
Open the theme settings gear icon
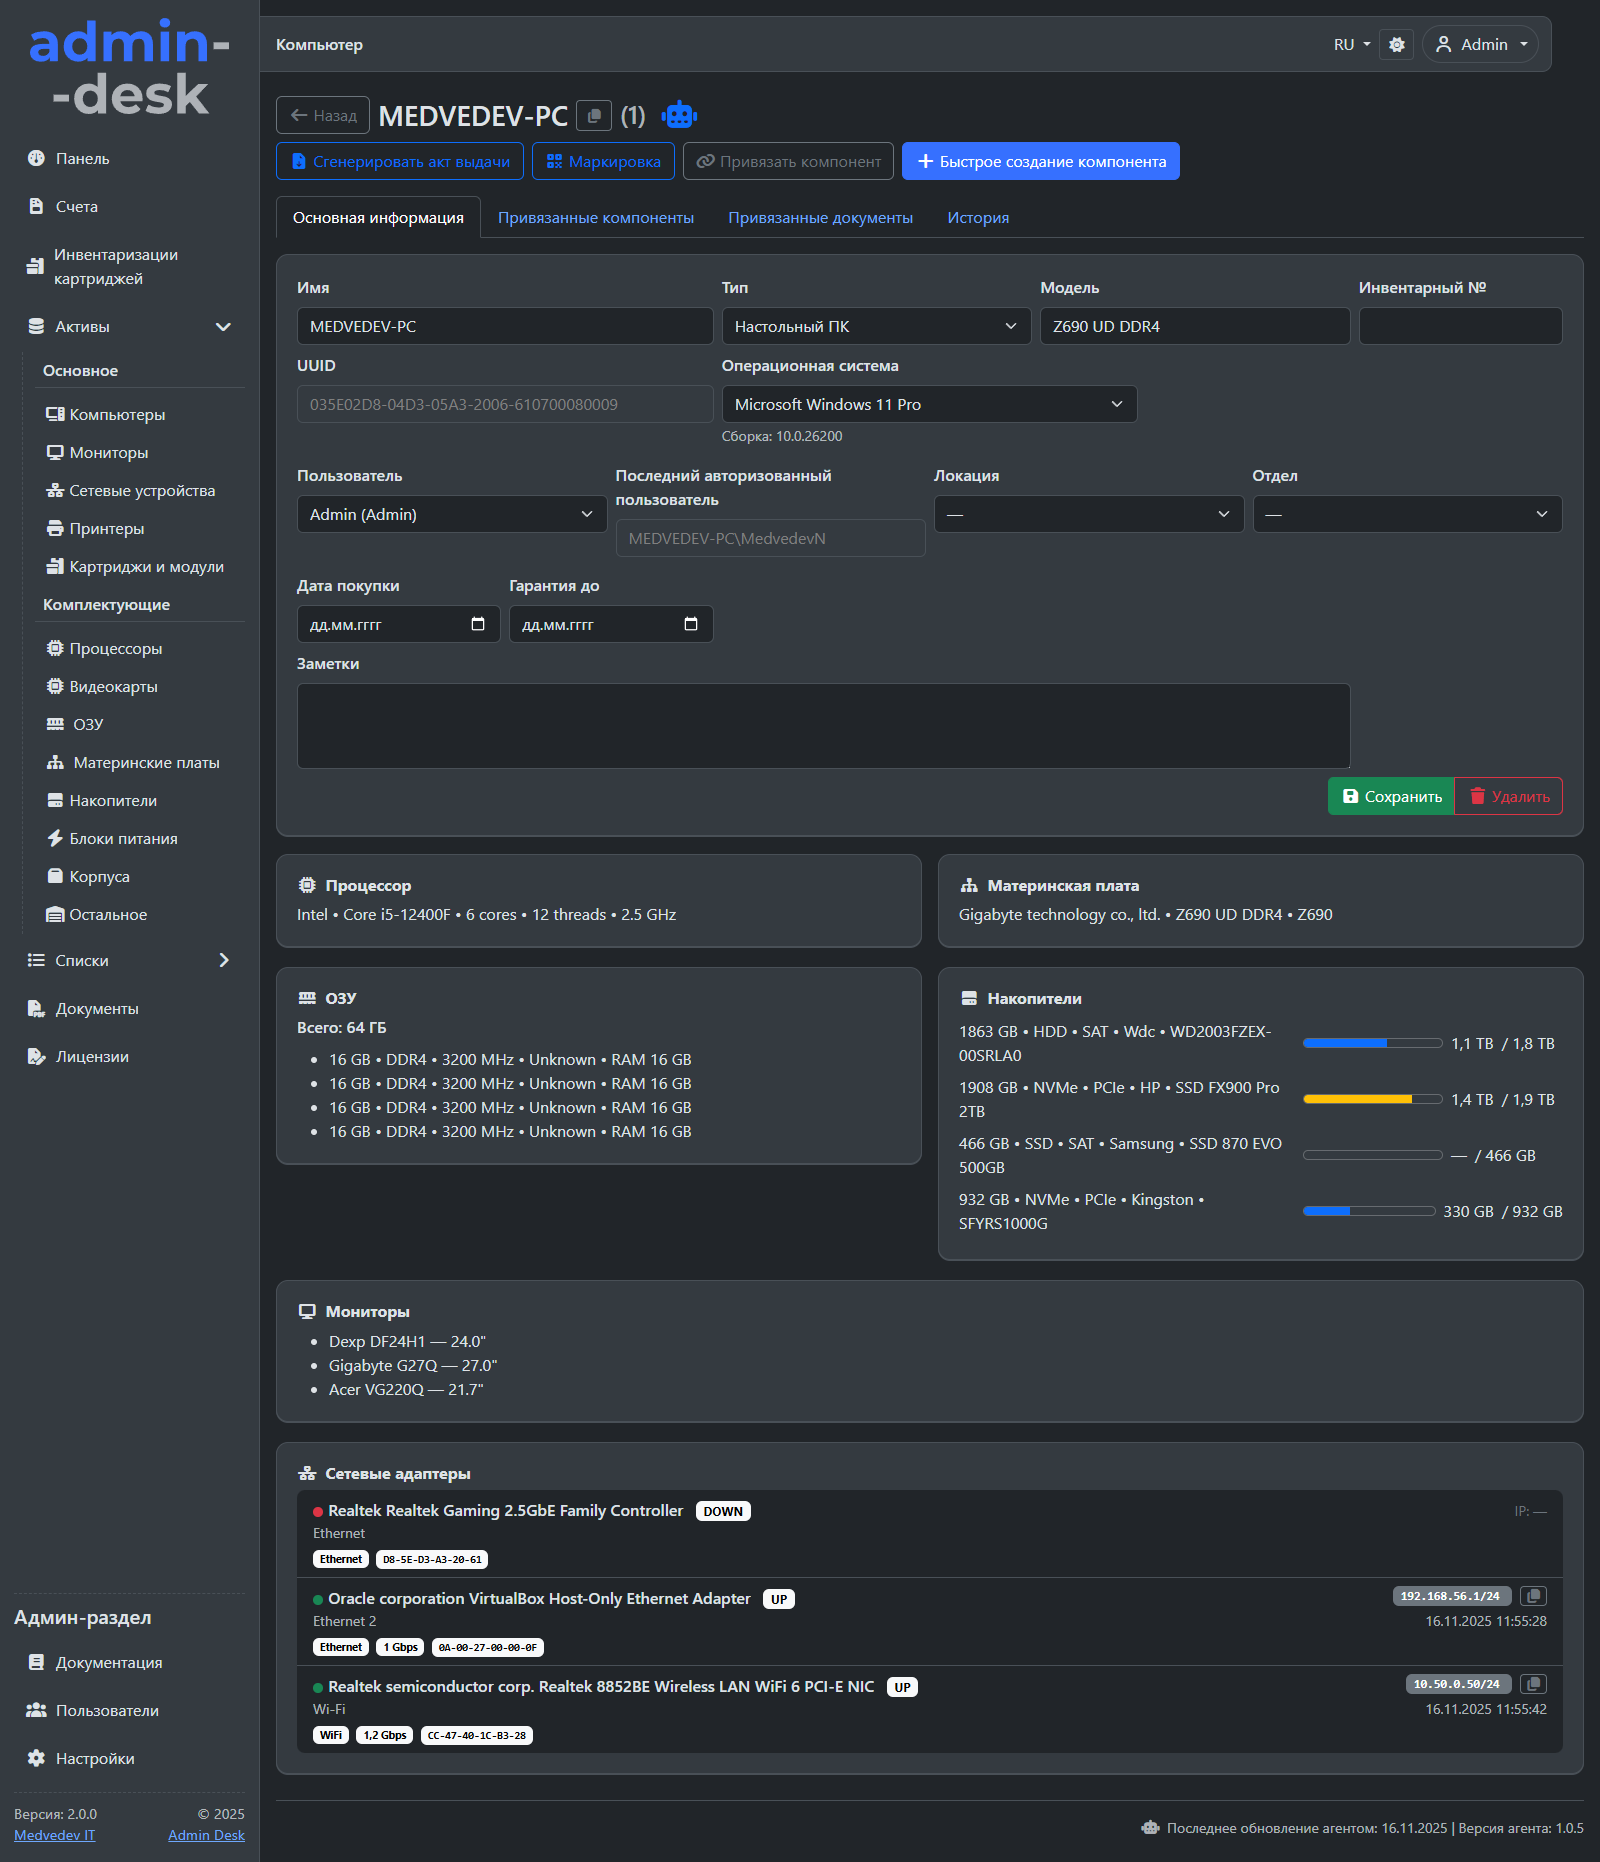coord(1396,45)
